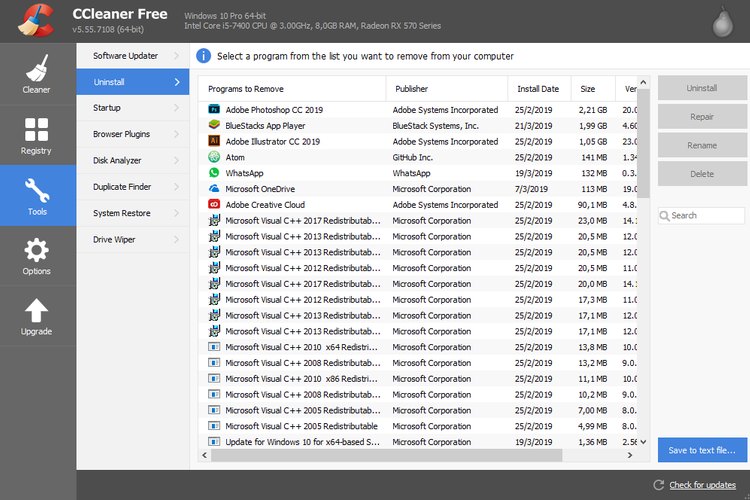Screen dimensions: 750x500
Task: Select Microsoft OneDrive program name
Action: pos(260,189)
